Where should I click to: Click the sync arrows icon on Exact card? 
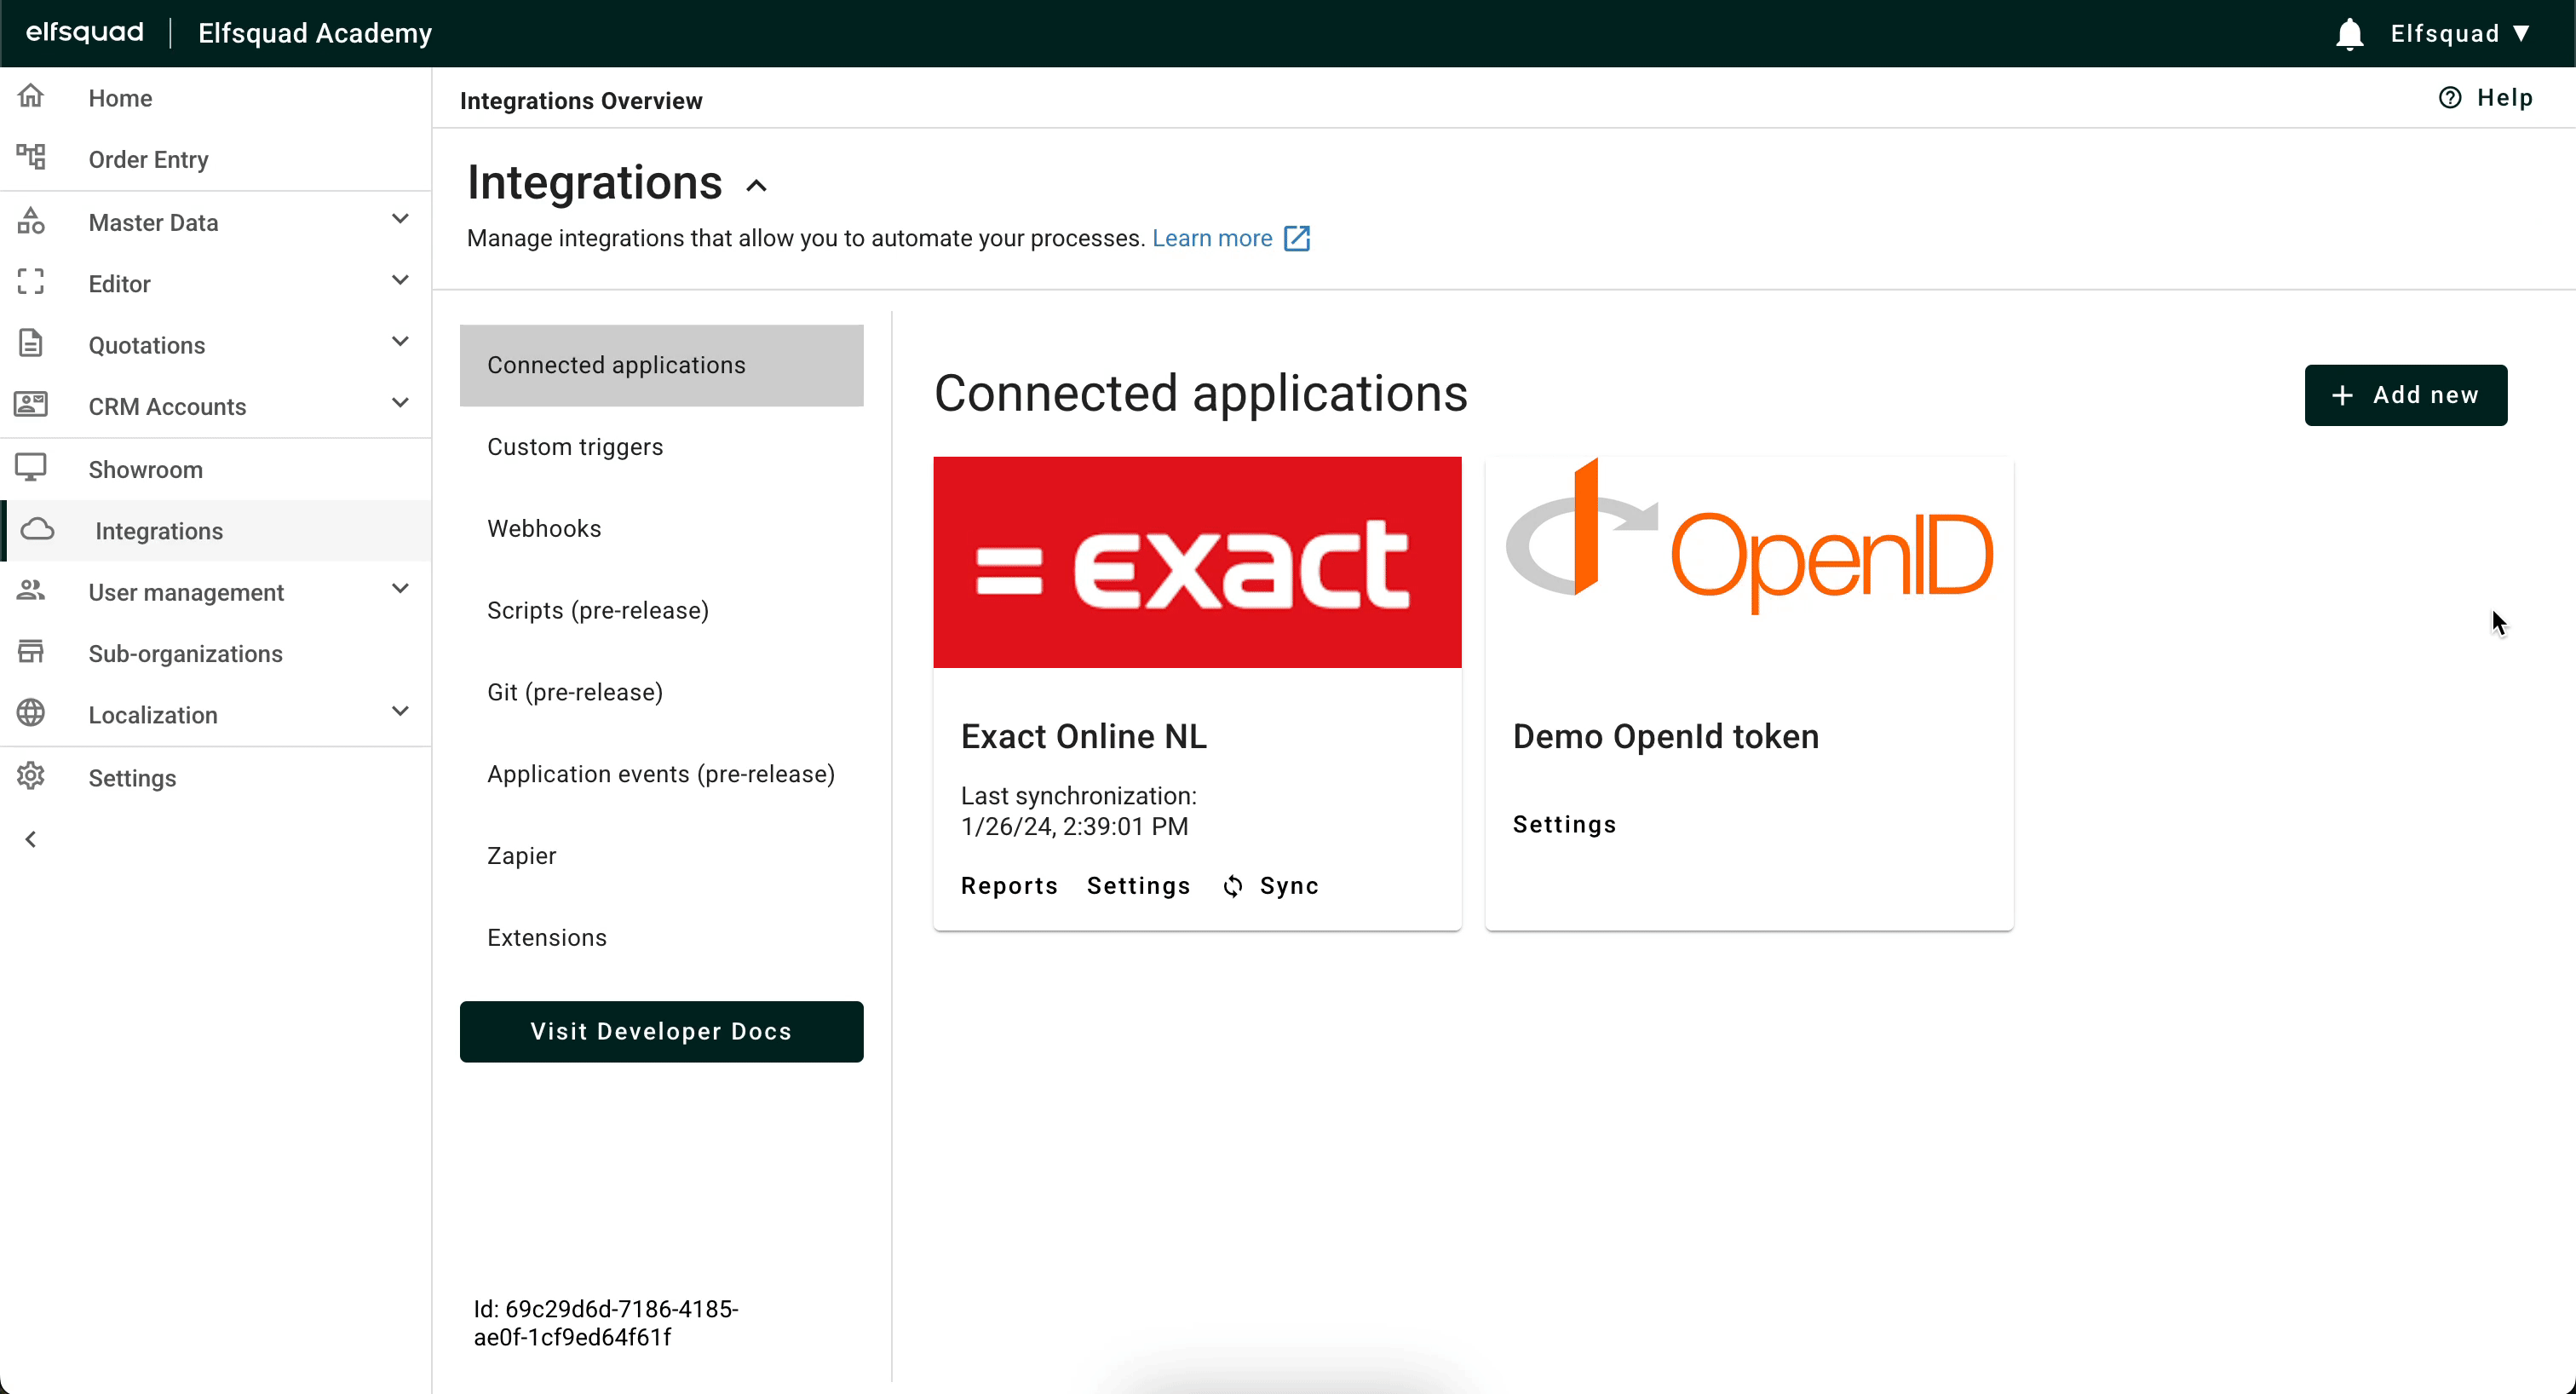(x=1233, y=886)
